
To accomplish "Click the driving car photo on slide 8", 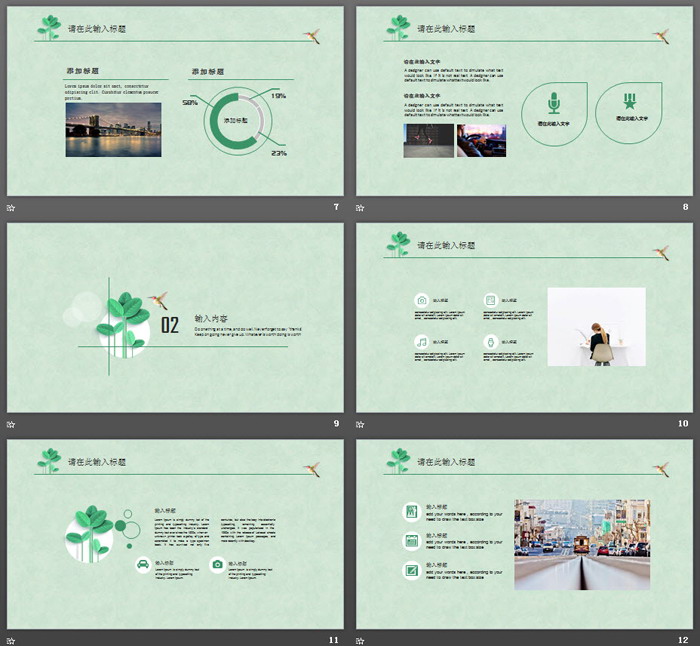I will pos(481,141).
